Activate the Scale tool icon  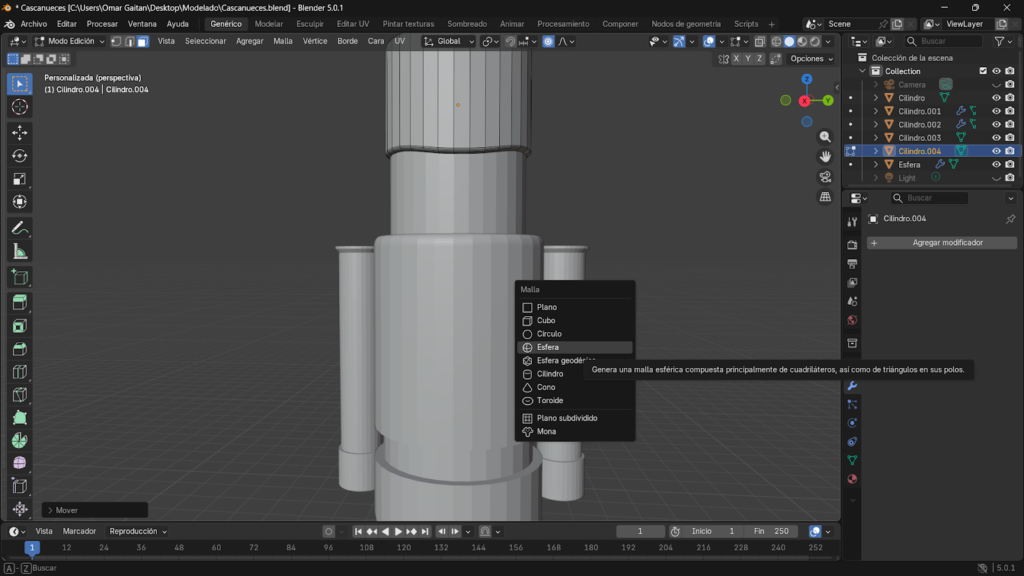point(20,179)
